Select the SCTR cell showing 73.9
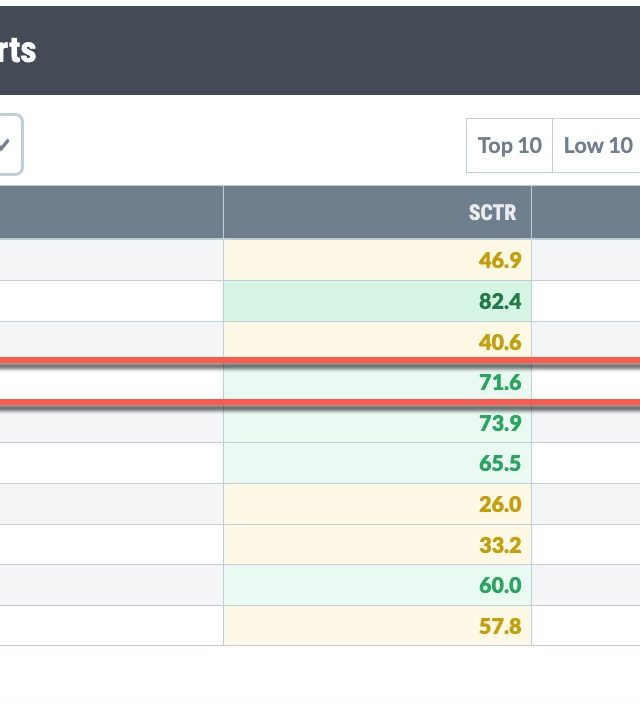Screen dimensions: 640x712 [x=499, y=423]
